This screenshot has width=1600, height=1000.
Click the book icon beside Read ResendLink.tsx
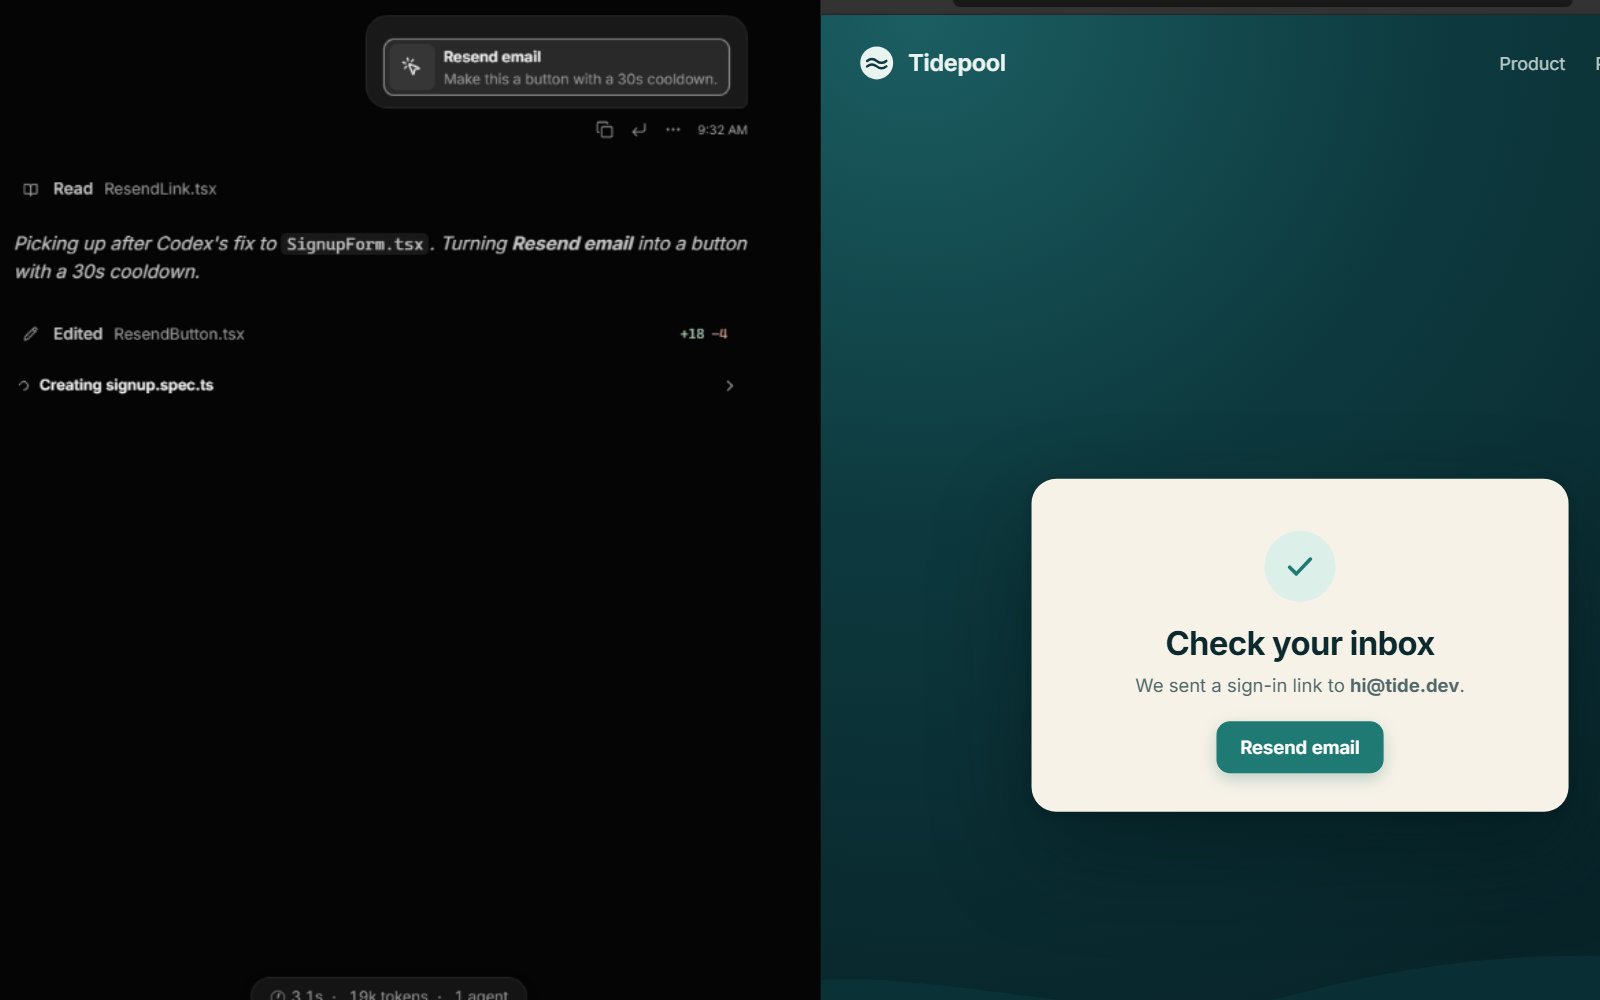[x=31, y=189]
